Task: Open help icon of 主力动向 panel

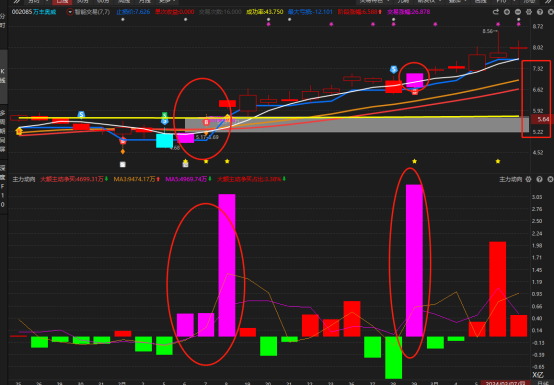Action: click(x=540, y=179)
